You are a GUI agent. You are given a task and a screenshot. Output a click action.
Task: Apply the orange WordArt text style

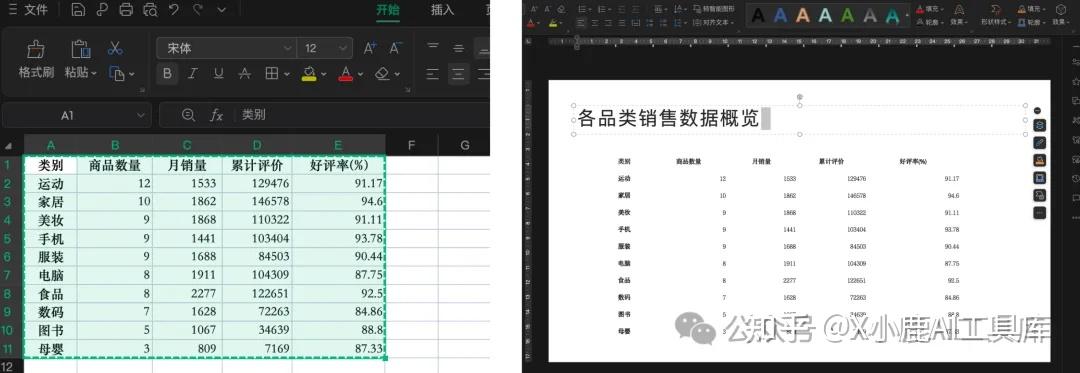pyautogui.click(x=802, y=15)
